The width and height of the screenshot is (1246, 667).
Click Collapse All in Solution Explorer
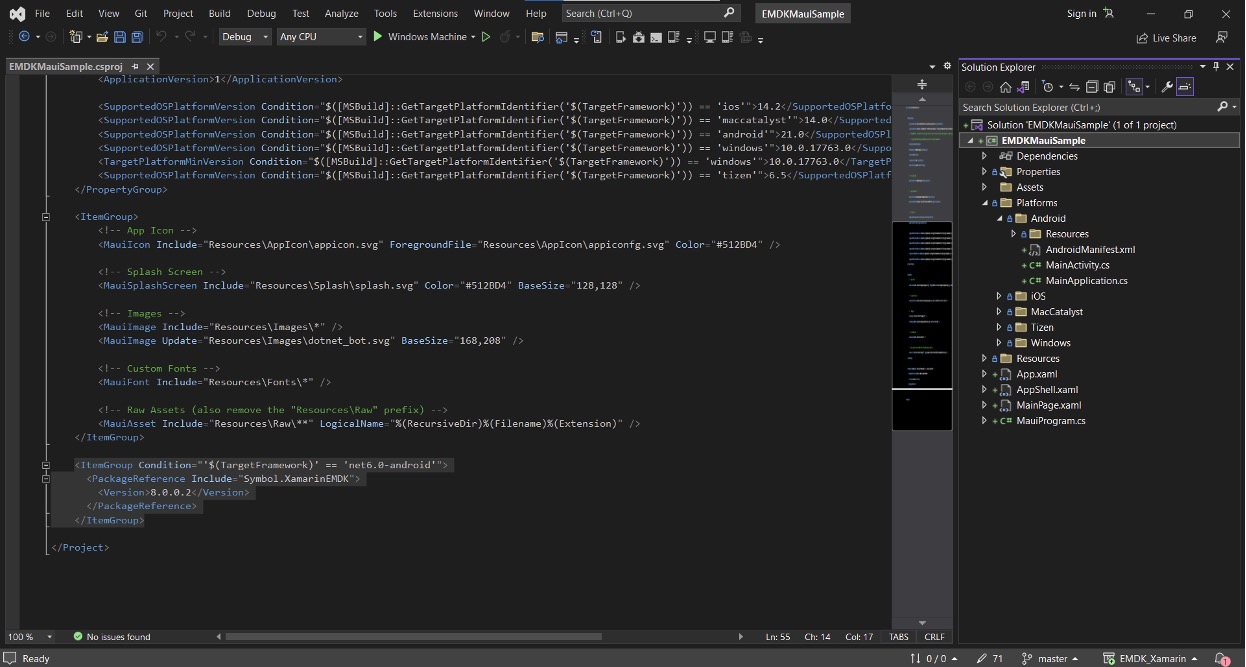(1092, 87)
